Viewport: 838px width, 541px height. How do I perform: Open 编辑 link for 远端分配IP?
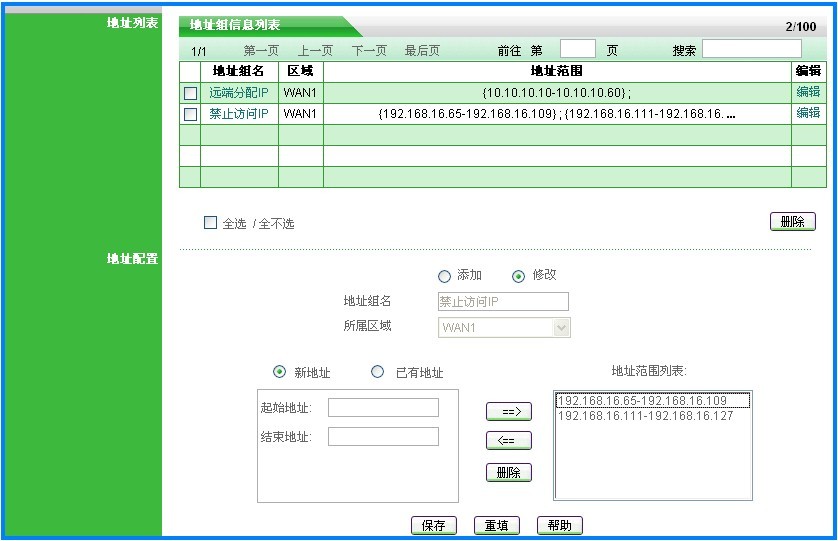point(808,92)
